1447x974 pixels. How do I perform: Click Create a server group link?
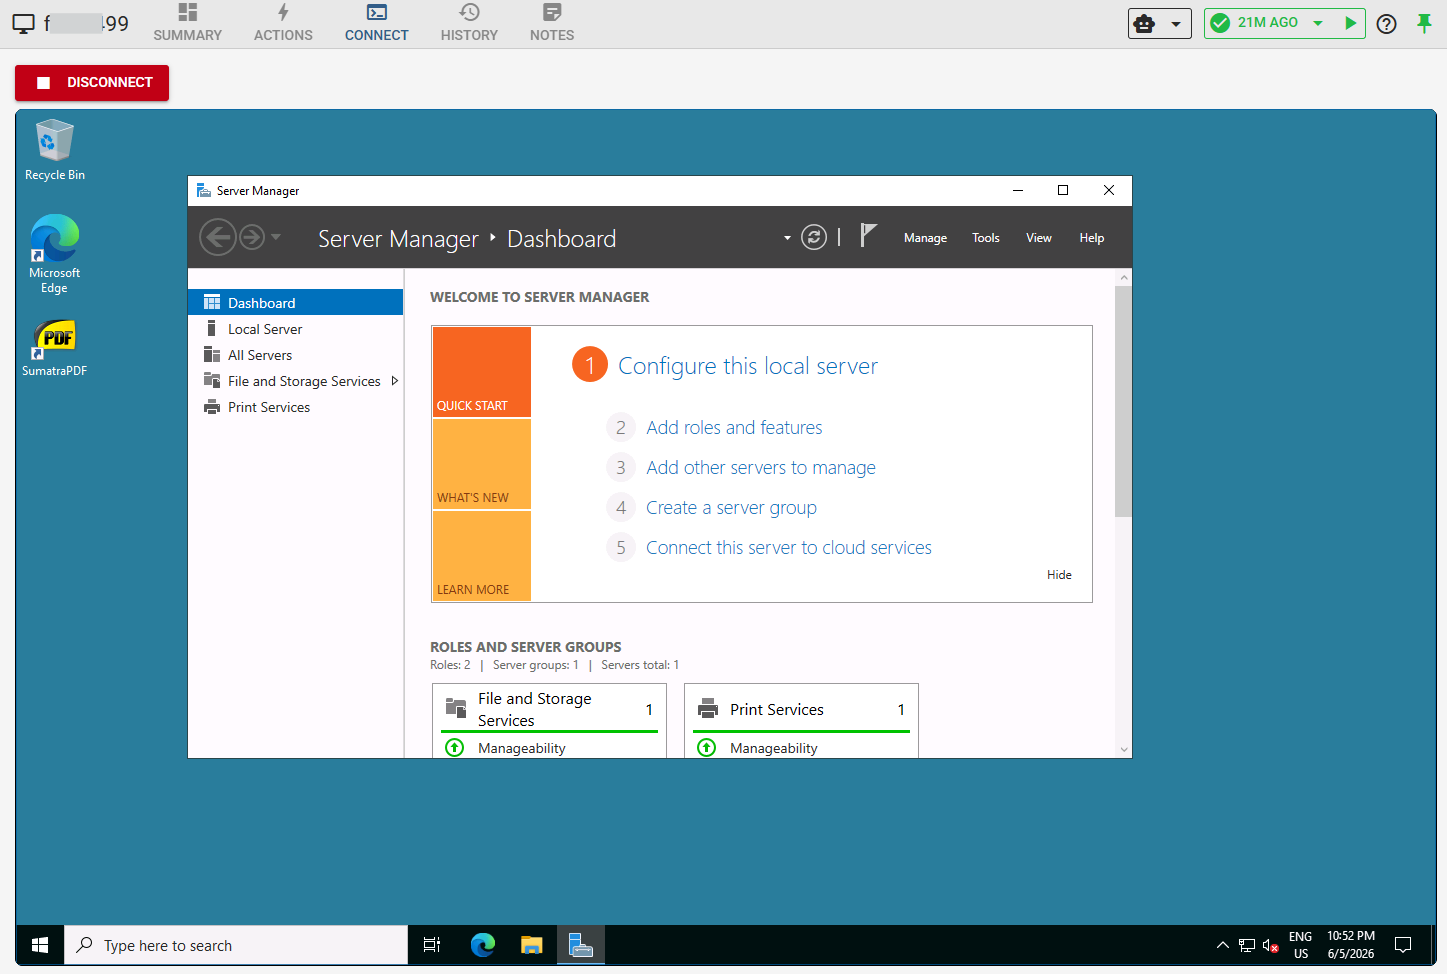coord(731,507)
